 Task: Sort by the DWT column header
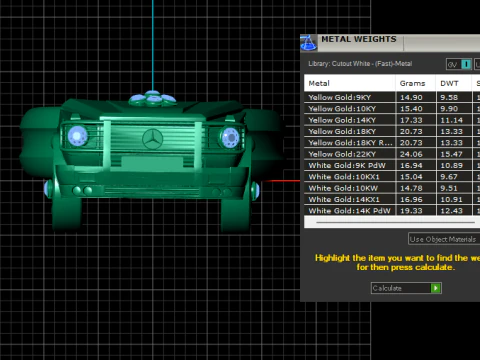pyautogui.click(x=454, y=83)
